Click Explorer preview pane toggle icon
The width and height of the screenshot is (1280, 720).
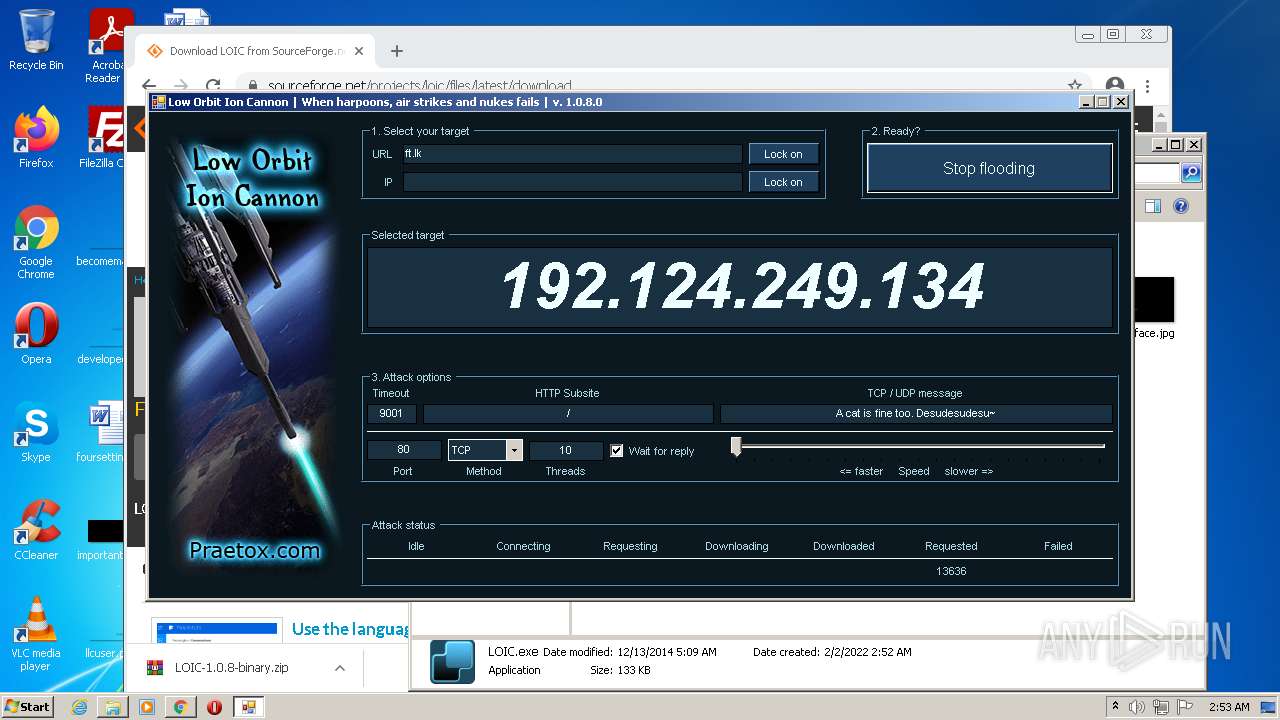coord(1152,206)
